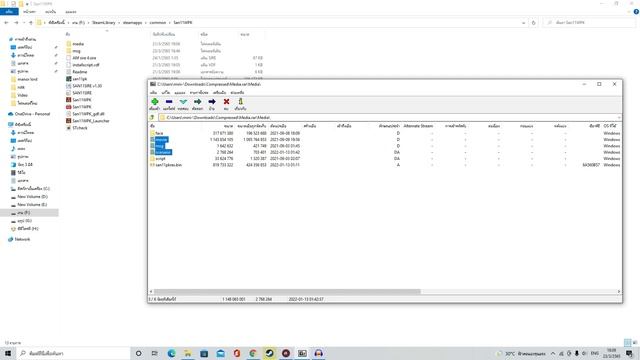Open the blue File tab in Explorer ribbon

tap(9, 12)
